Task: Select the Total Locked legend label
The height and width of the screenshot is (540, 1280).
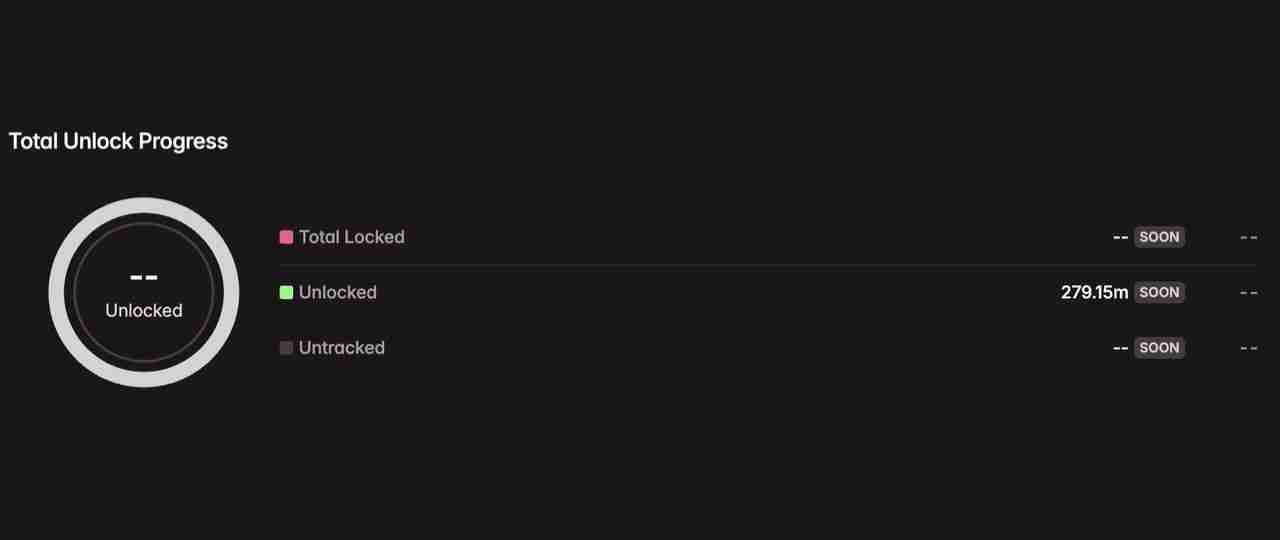Action: pos(351,237)
